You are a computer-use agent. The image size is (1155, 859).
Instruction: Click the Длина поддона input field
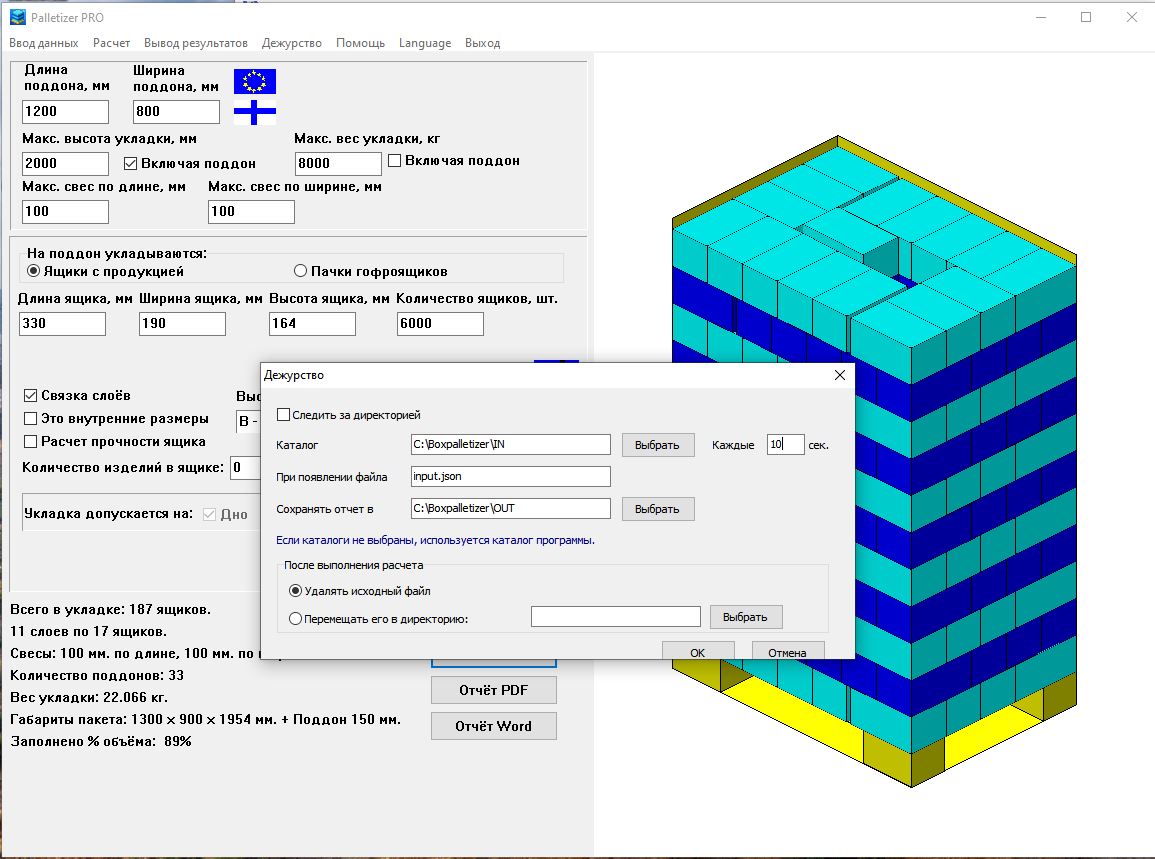pos(66,112)
